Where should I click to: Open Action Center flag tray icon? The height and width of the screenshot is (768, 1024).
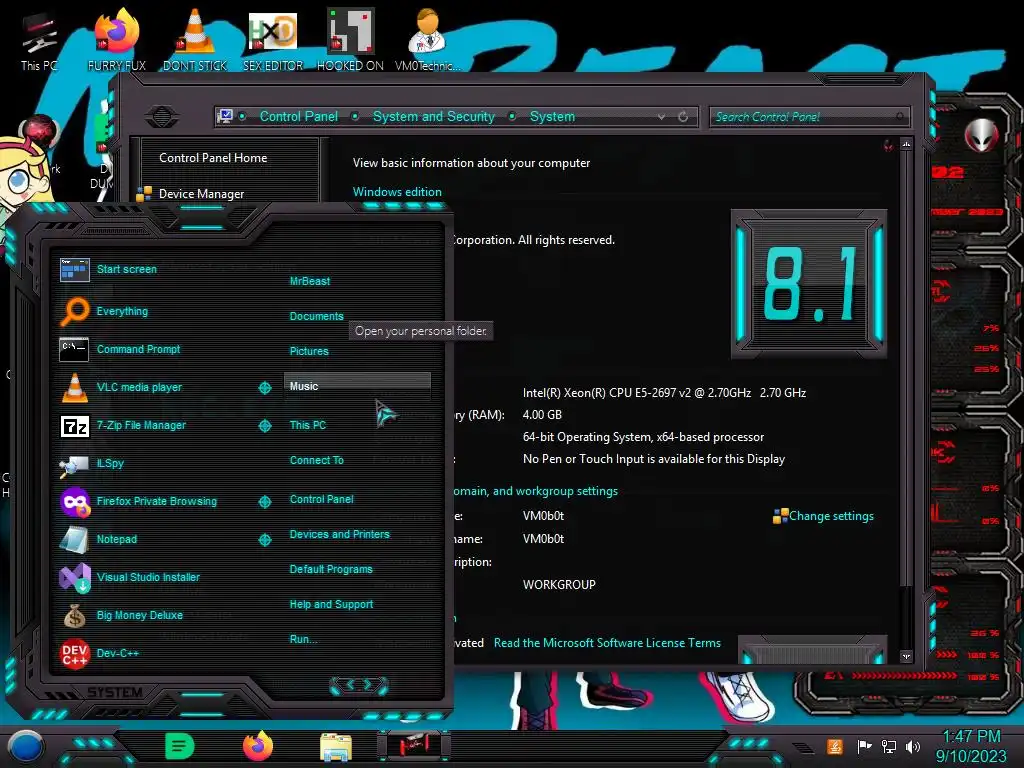pos(865,746)
